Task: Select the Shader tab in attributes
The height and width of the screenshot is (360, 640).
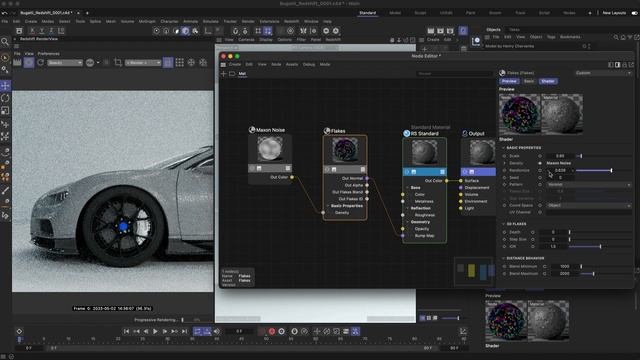Action: 548,81
